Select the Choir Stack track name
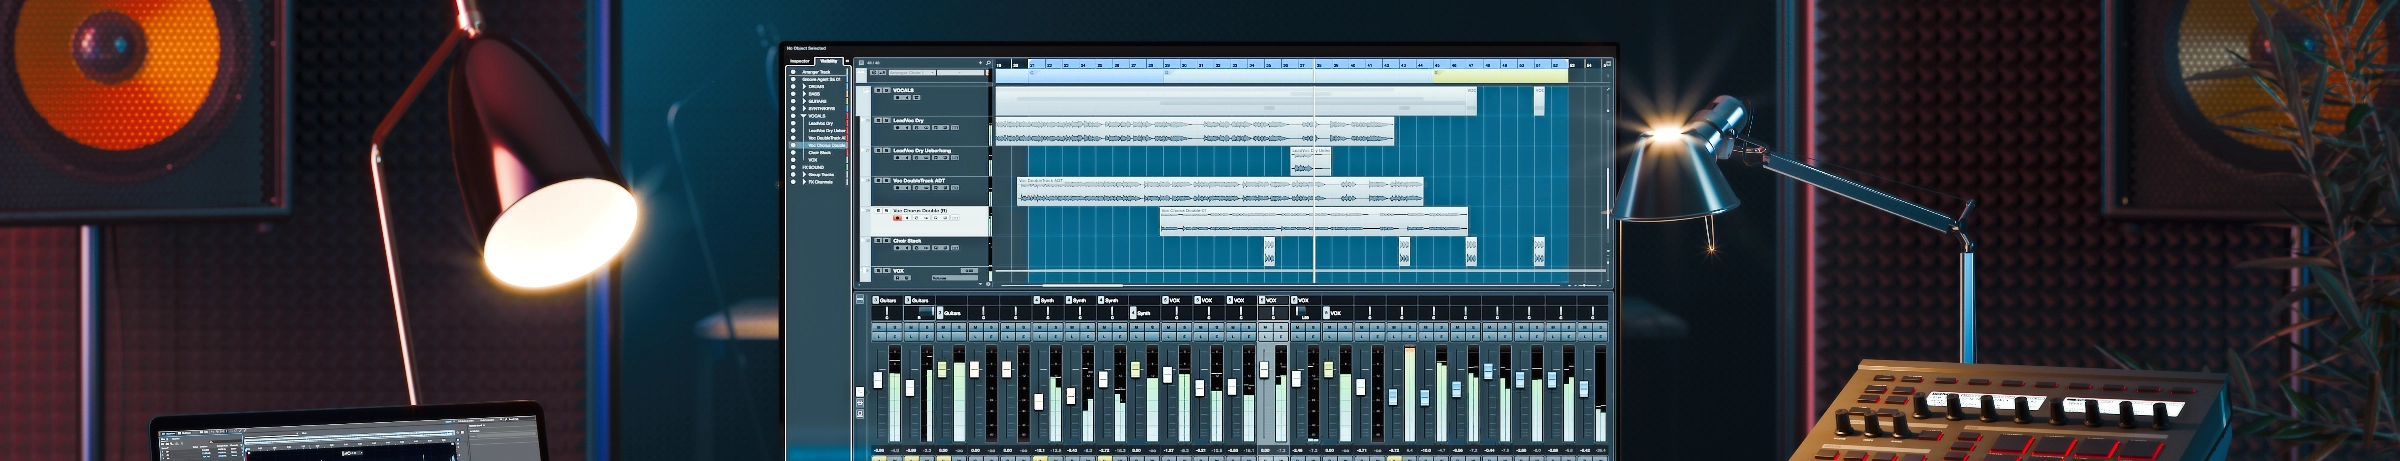This screenshot has height=461, width=2400. click(907, 240)
